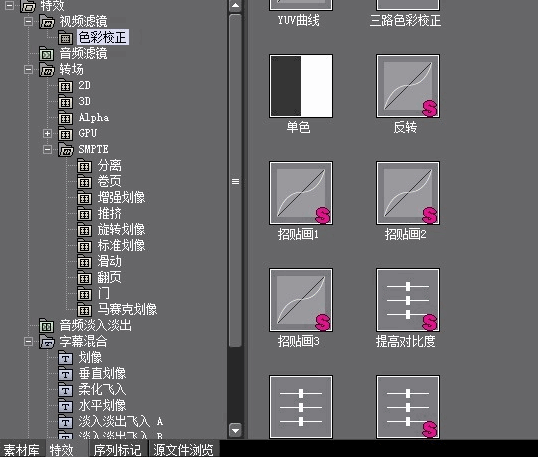
Task: Collapse the SMPTE folder
Action: point(47,149)
